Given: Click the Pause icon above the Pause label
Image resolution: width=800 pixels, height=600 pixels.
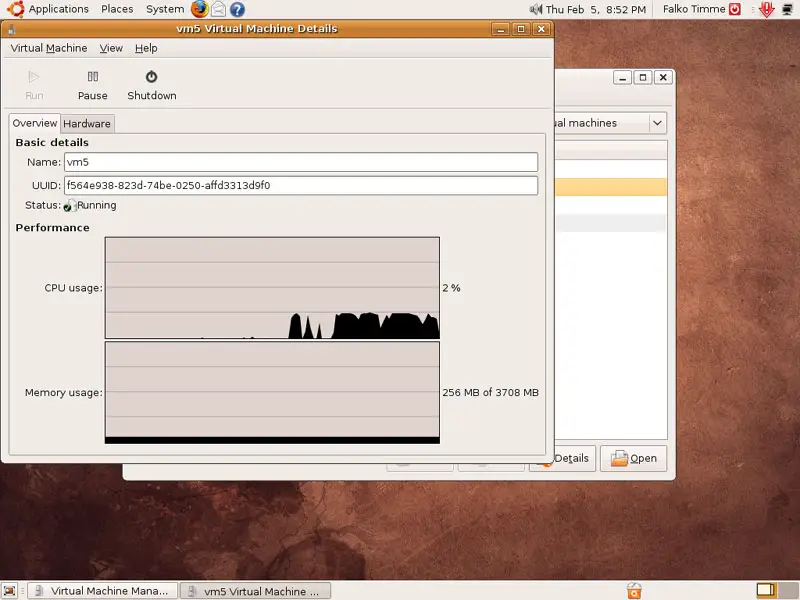Looking at the screenshot, I should click(92, 77).
